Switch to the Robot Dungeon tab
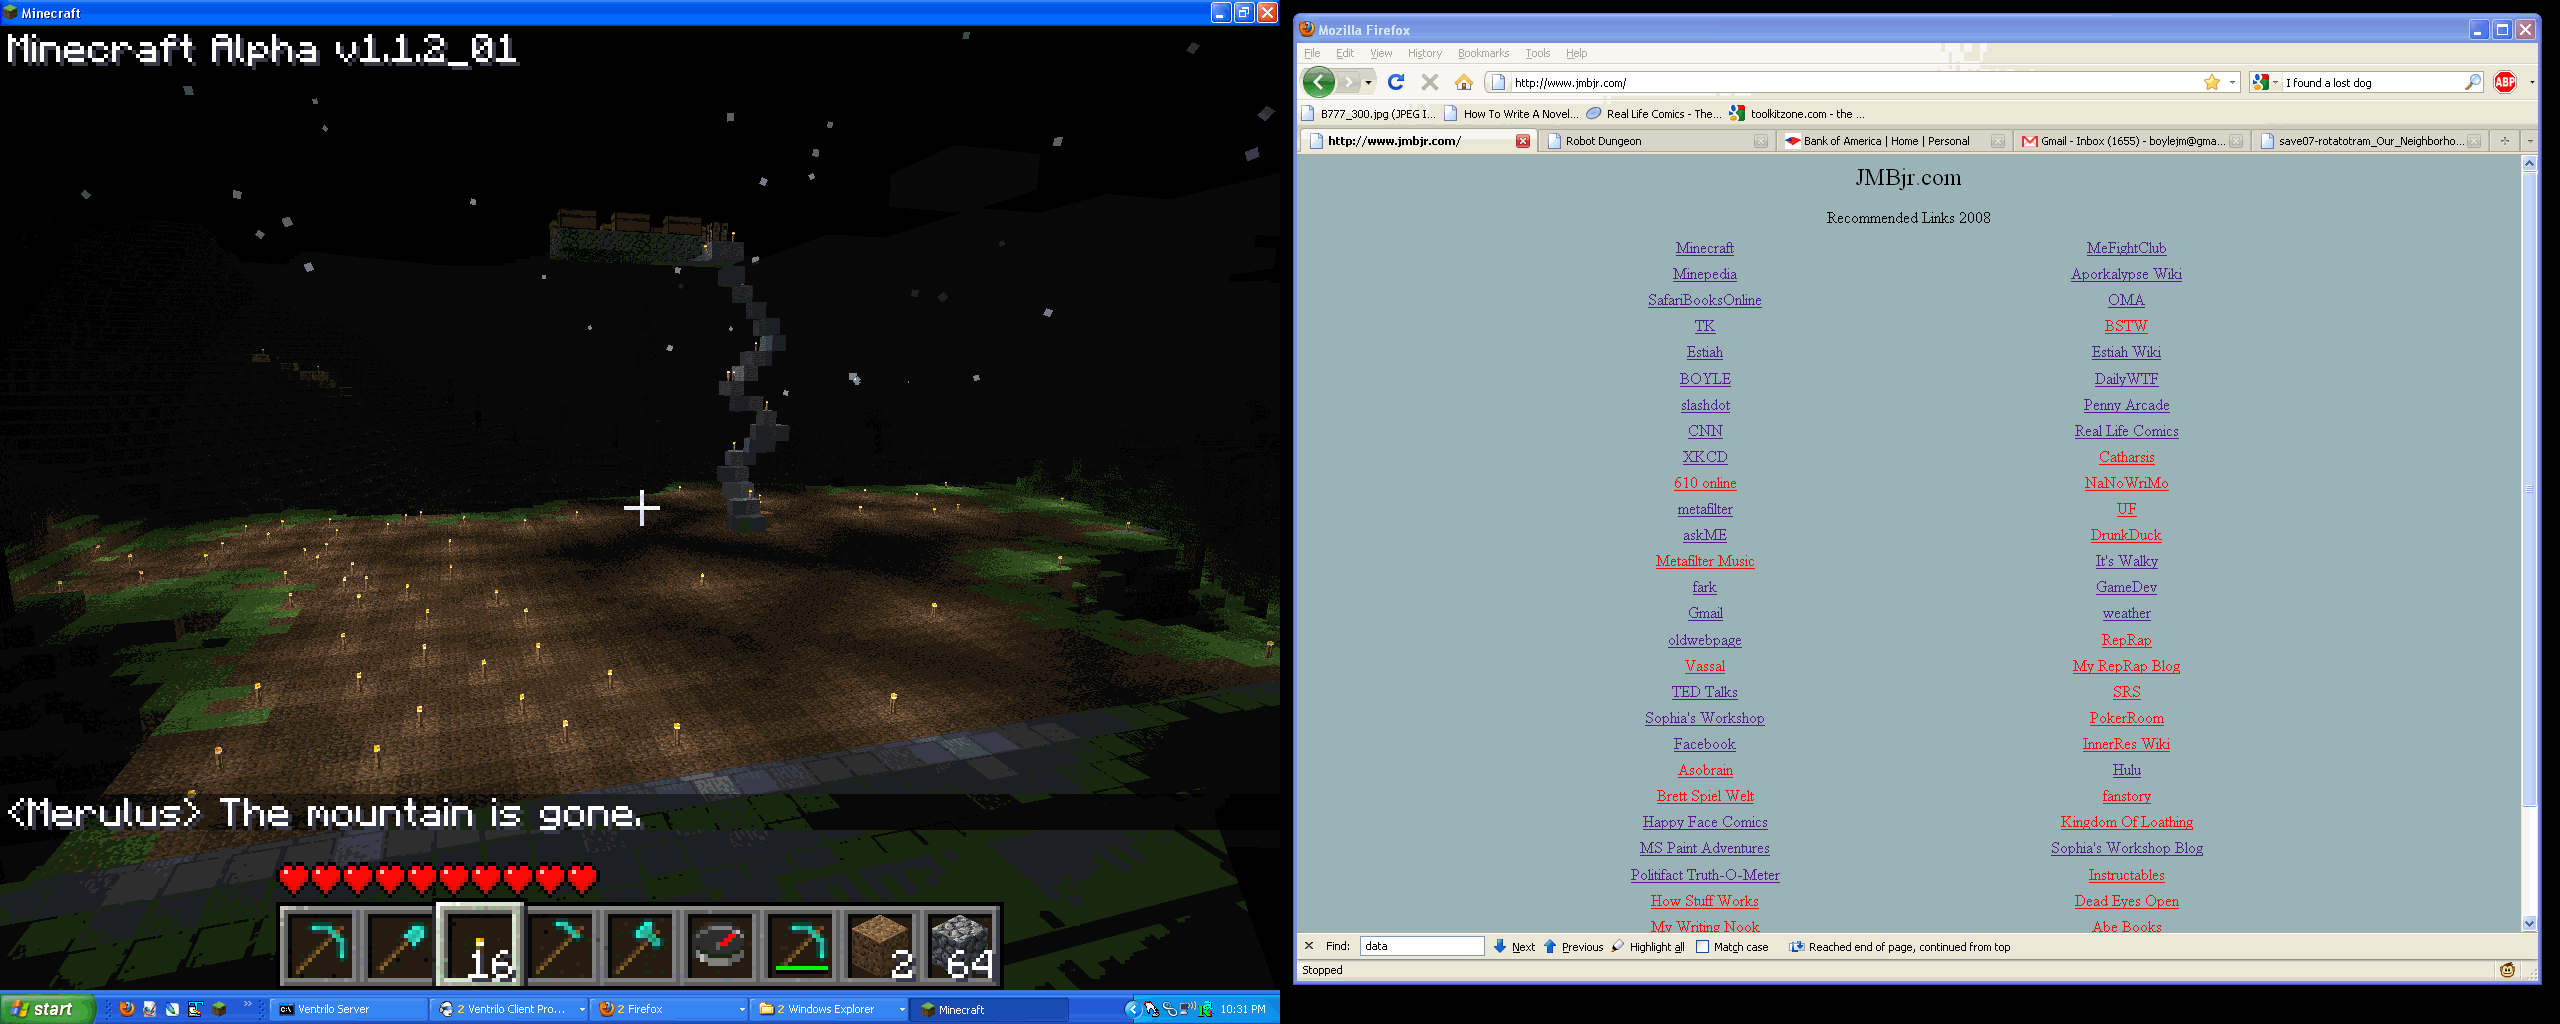 tap(1656, 141)
